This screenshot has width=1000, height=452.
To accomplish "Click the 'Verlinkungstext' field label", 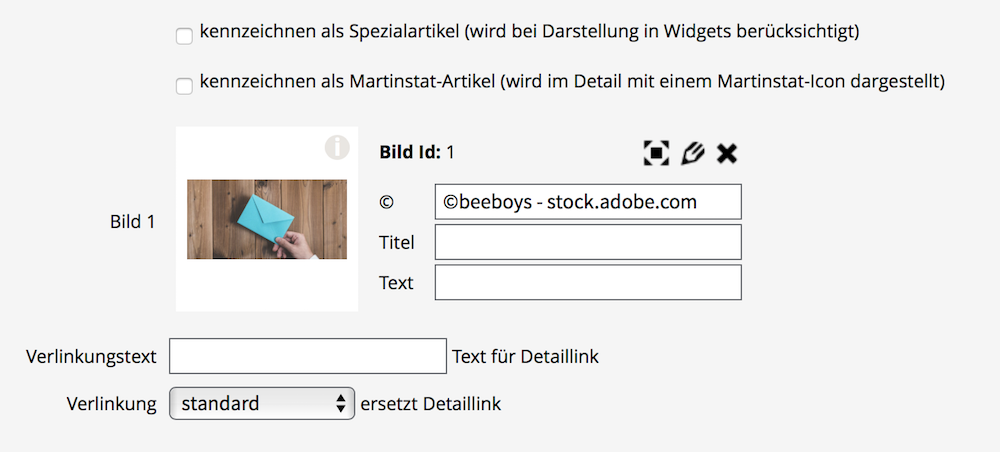I will 92,356.
